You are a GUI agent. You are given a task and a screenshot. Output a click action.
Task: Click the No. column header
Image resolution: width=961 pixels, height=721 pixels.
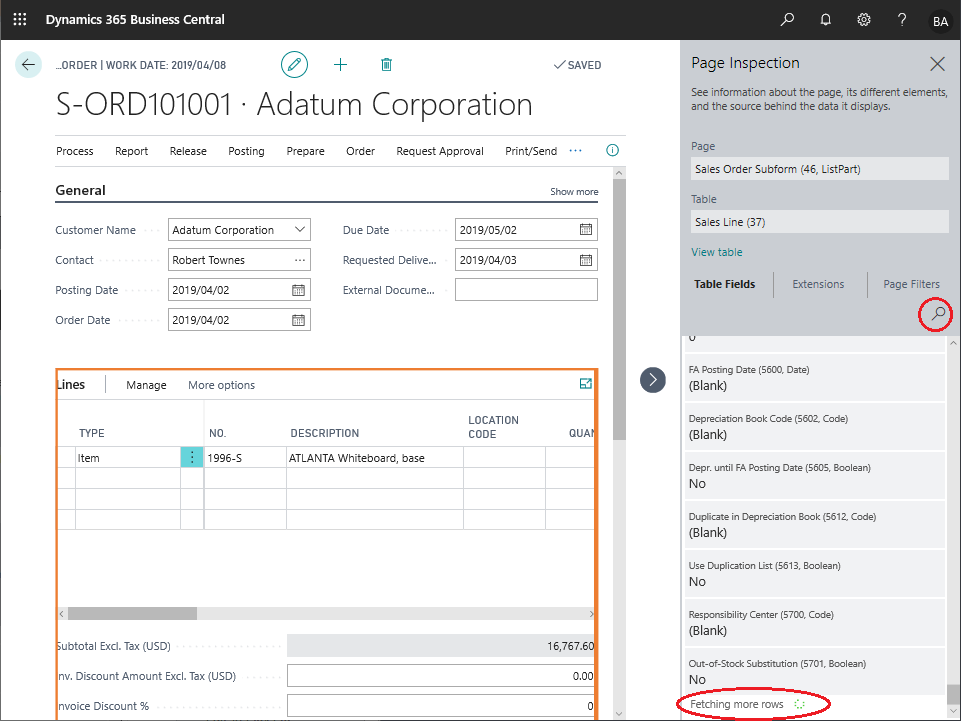(x=218, y=433)
